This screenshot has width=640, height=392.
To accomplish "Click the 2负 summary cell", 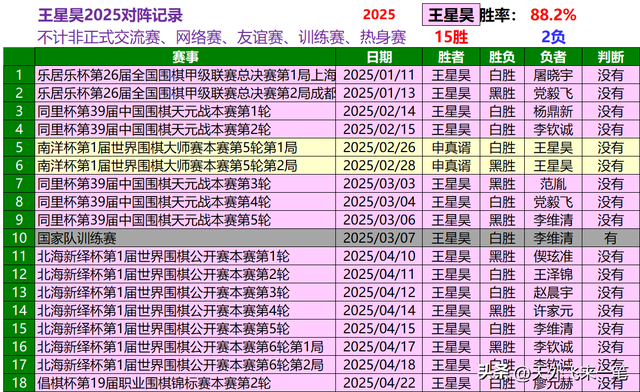I will tap(553, 37).
